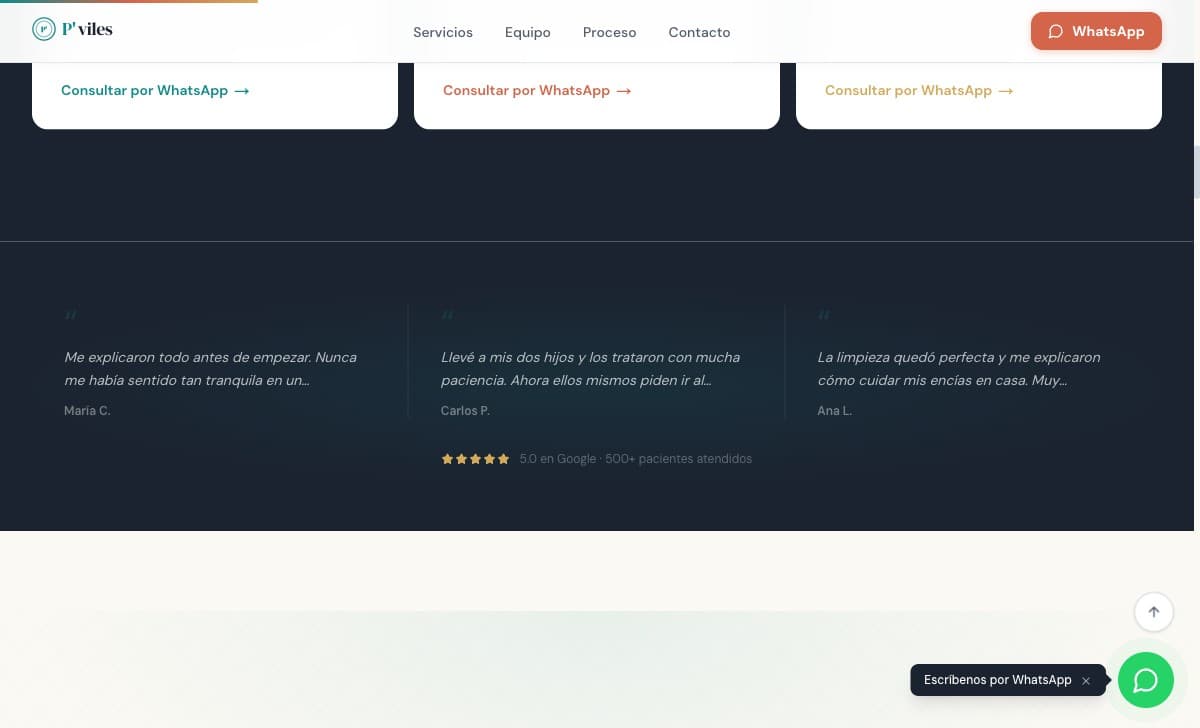Click the green WhatsApp header button
The image size is (1200, 728).
pyautogui.click(x=1096, y=31)
